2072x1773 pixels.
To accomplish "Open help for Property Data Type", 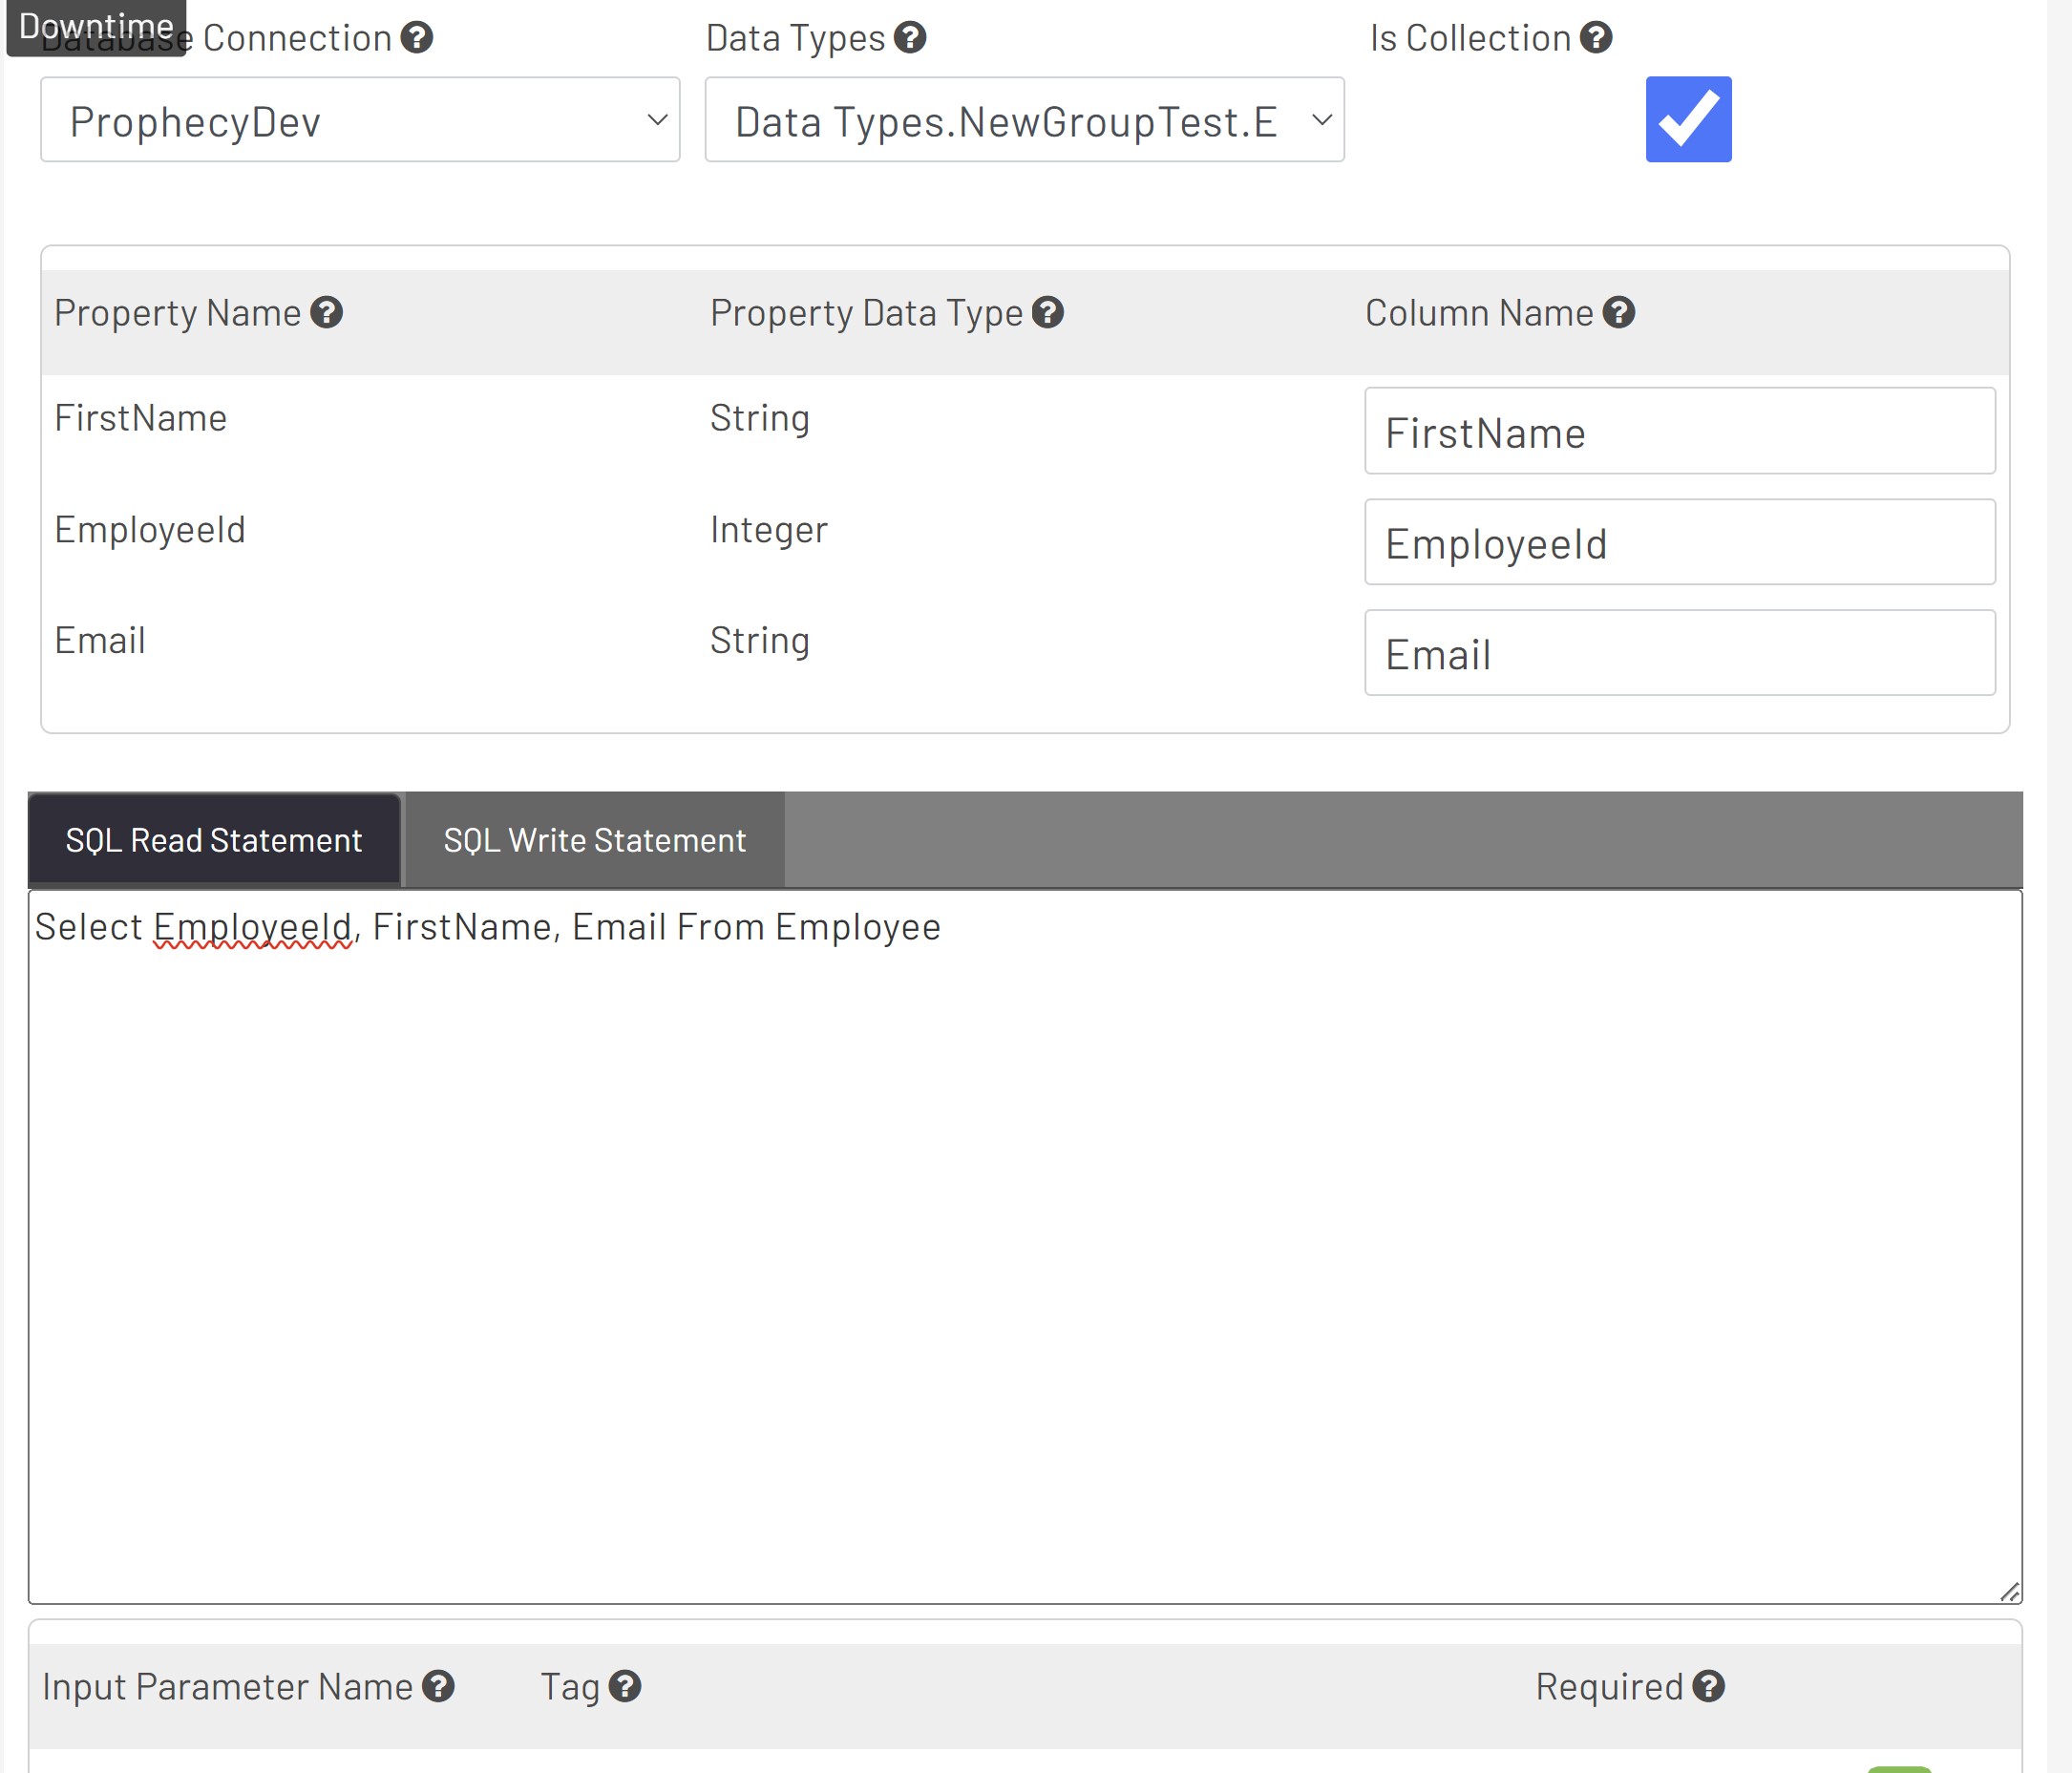I will 1048,313.
